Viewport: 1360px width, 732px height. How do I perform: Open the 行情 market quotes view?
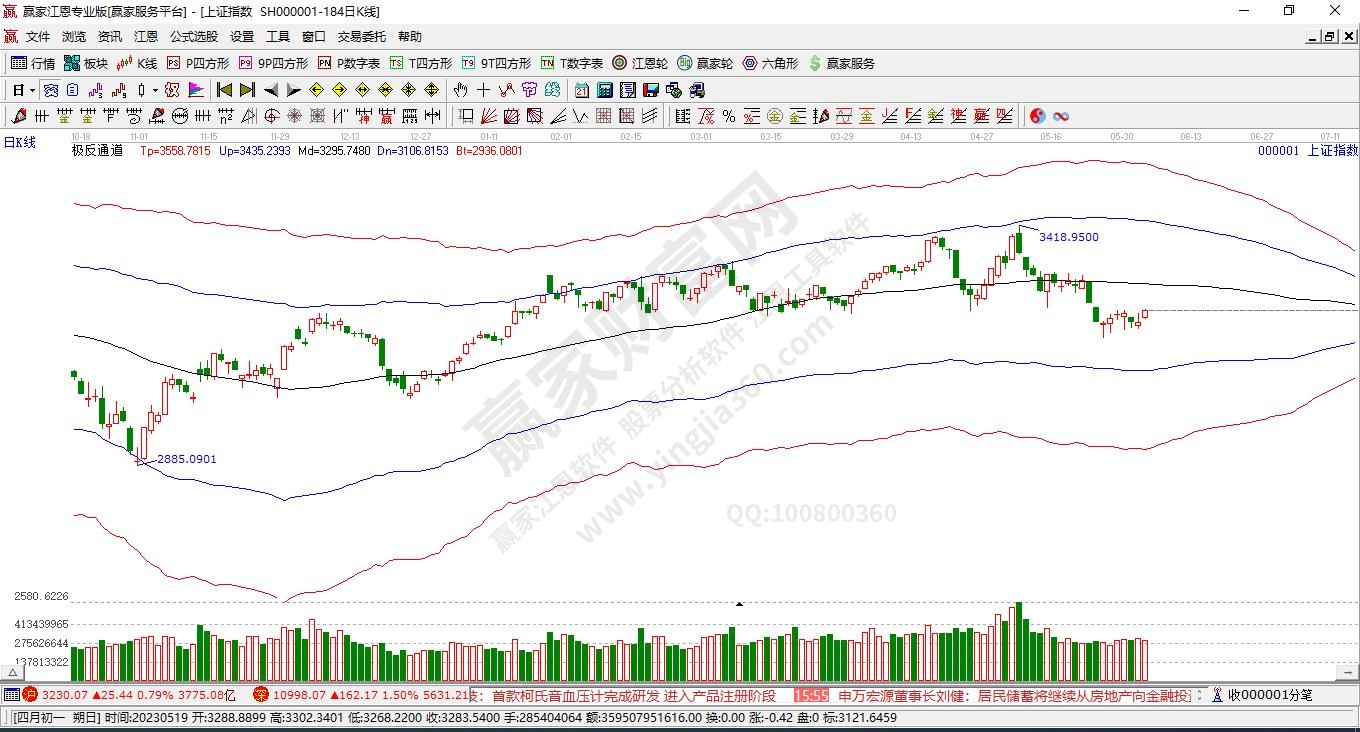32,63
